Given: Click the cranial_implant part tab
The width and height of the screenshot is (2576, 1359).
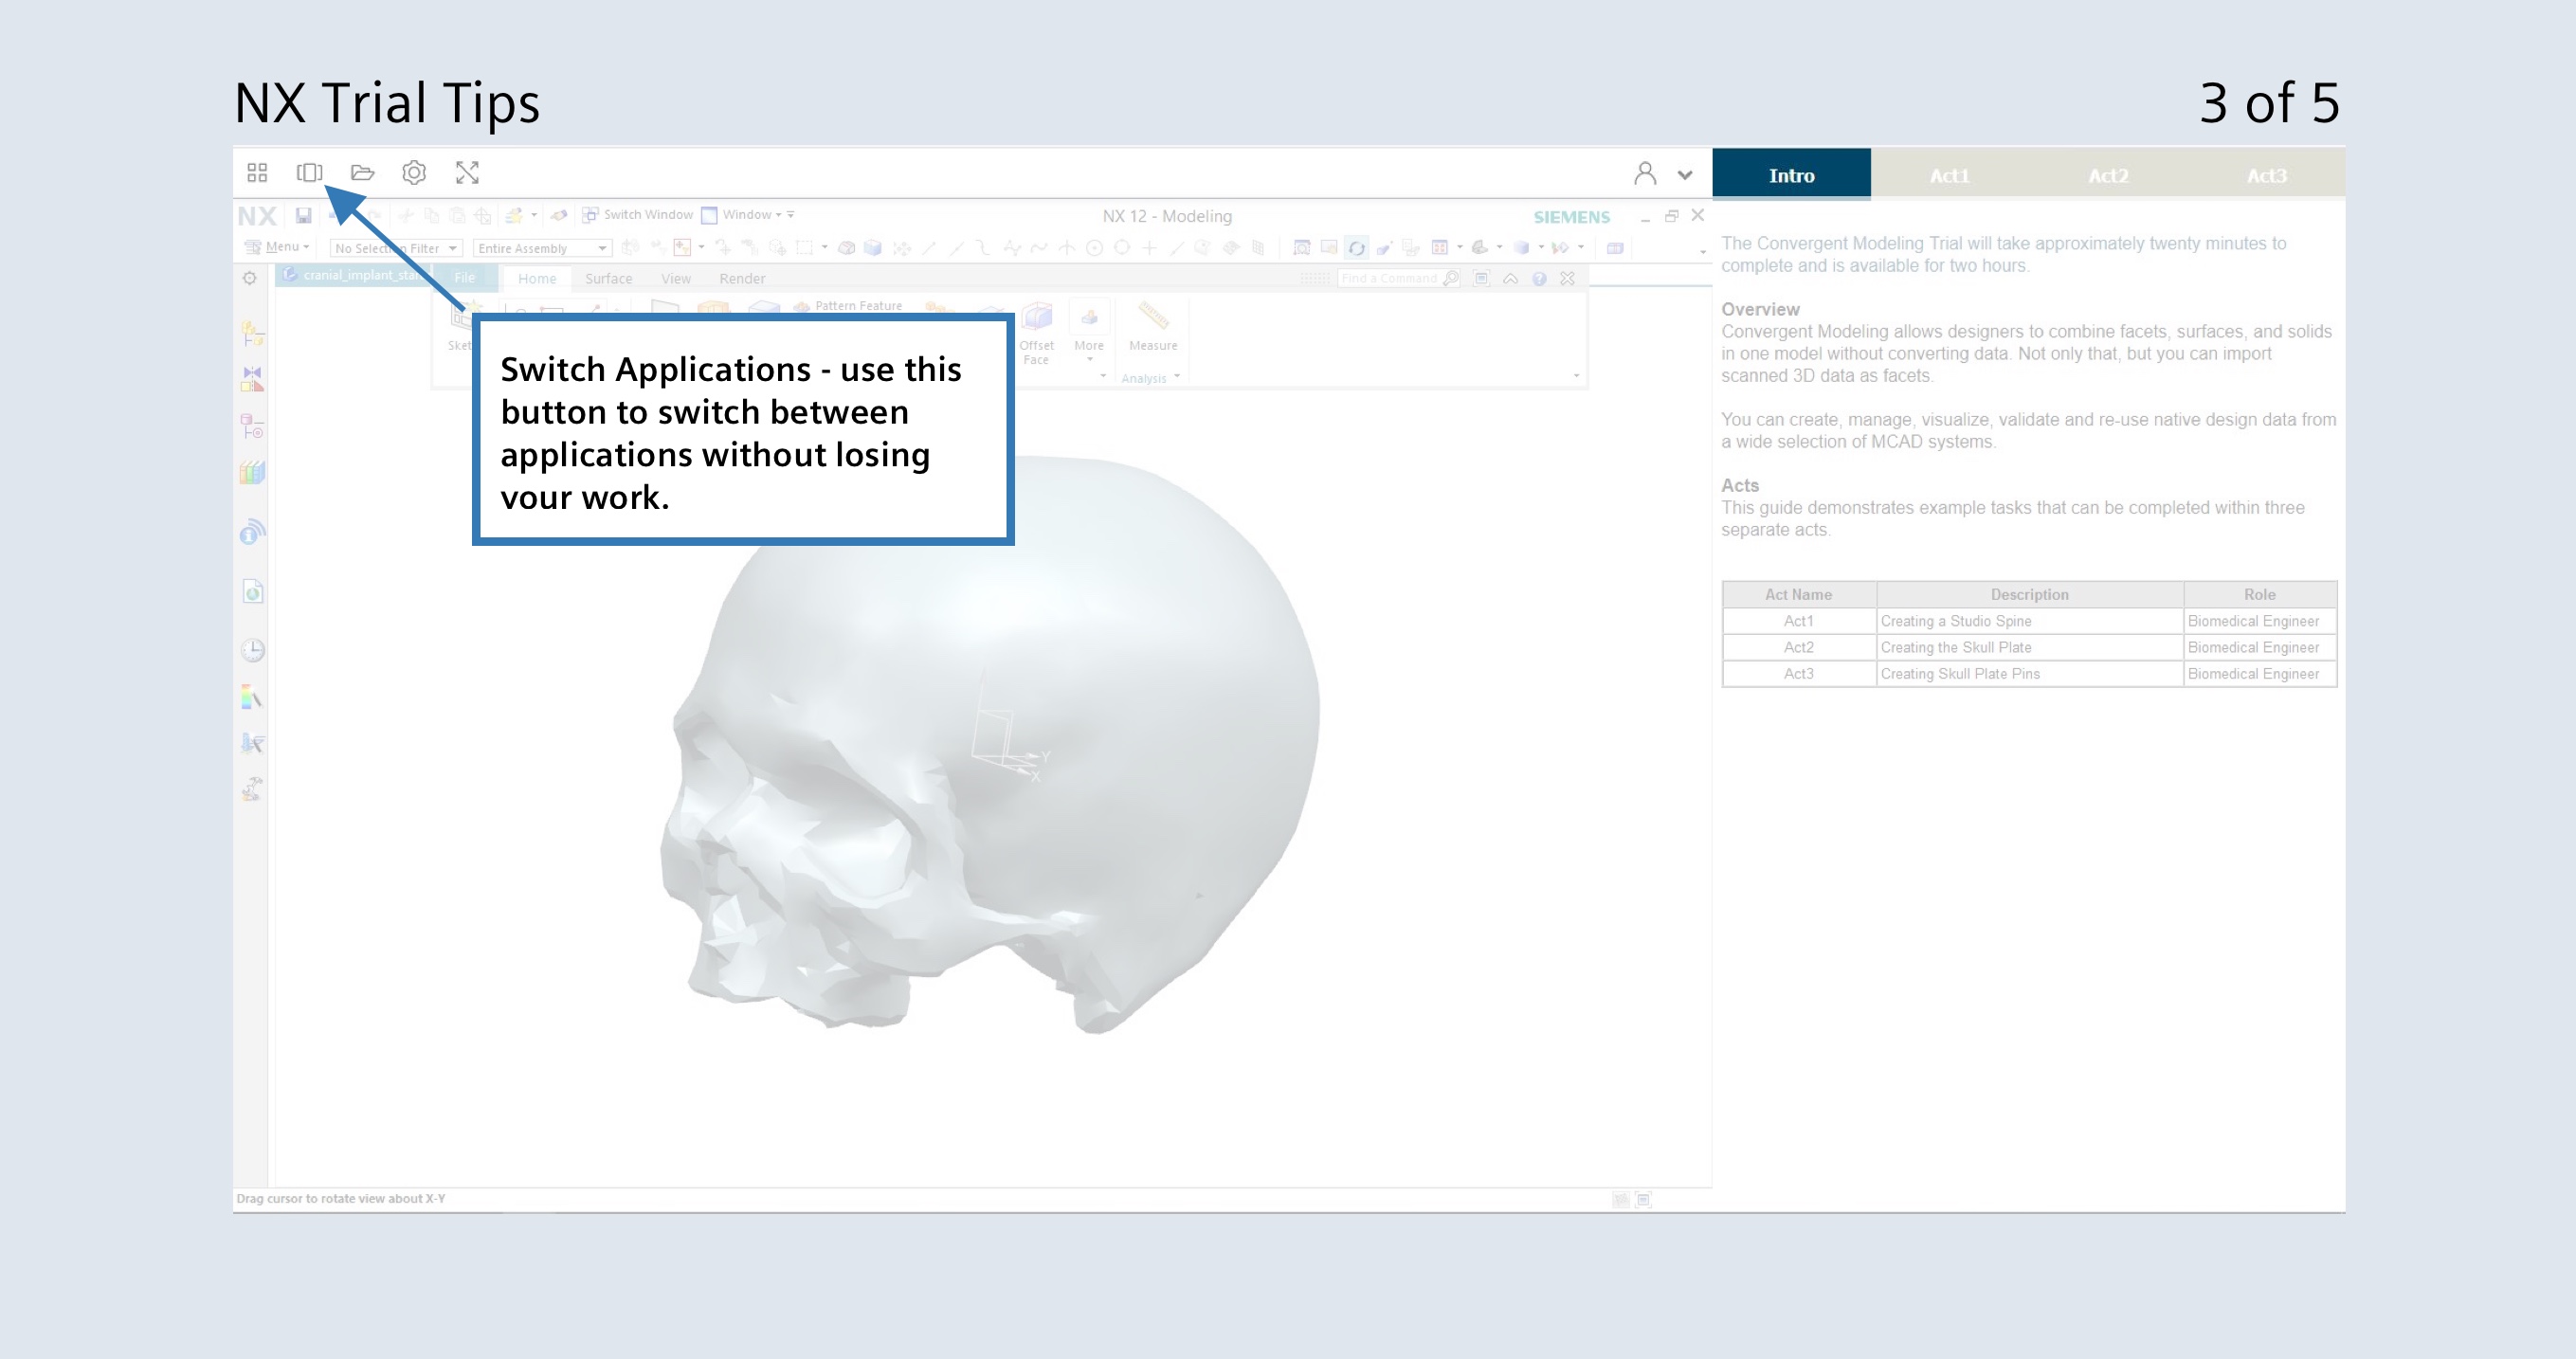Looking at the screenshot, I should pyautogui.click(x=353, y=275).
